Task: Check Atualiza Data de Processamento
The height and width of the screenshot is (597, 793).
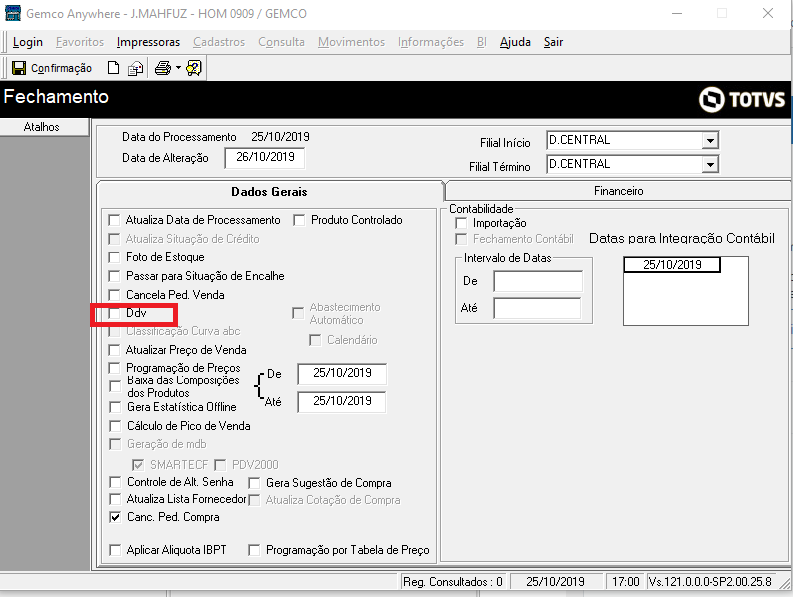Action: [x=114, y=220]
